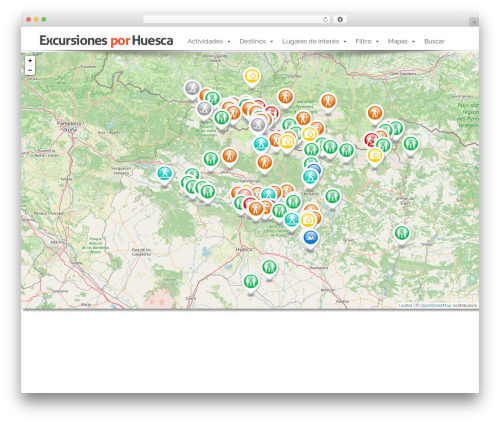Screen dimensions: 500x423
Task: Expand the dropdown arrow beside Actividades
Action: point(229,42)
